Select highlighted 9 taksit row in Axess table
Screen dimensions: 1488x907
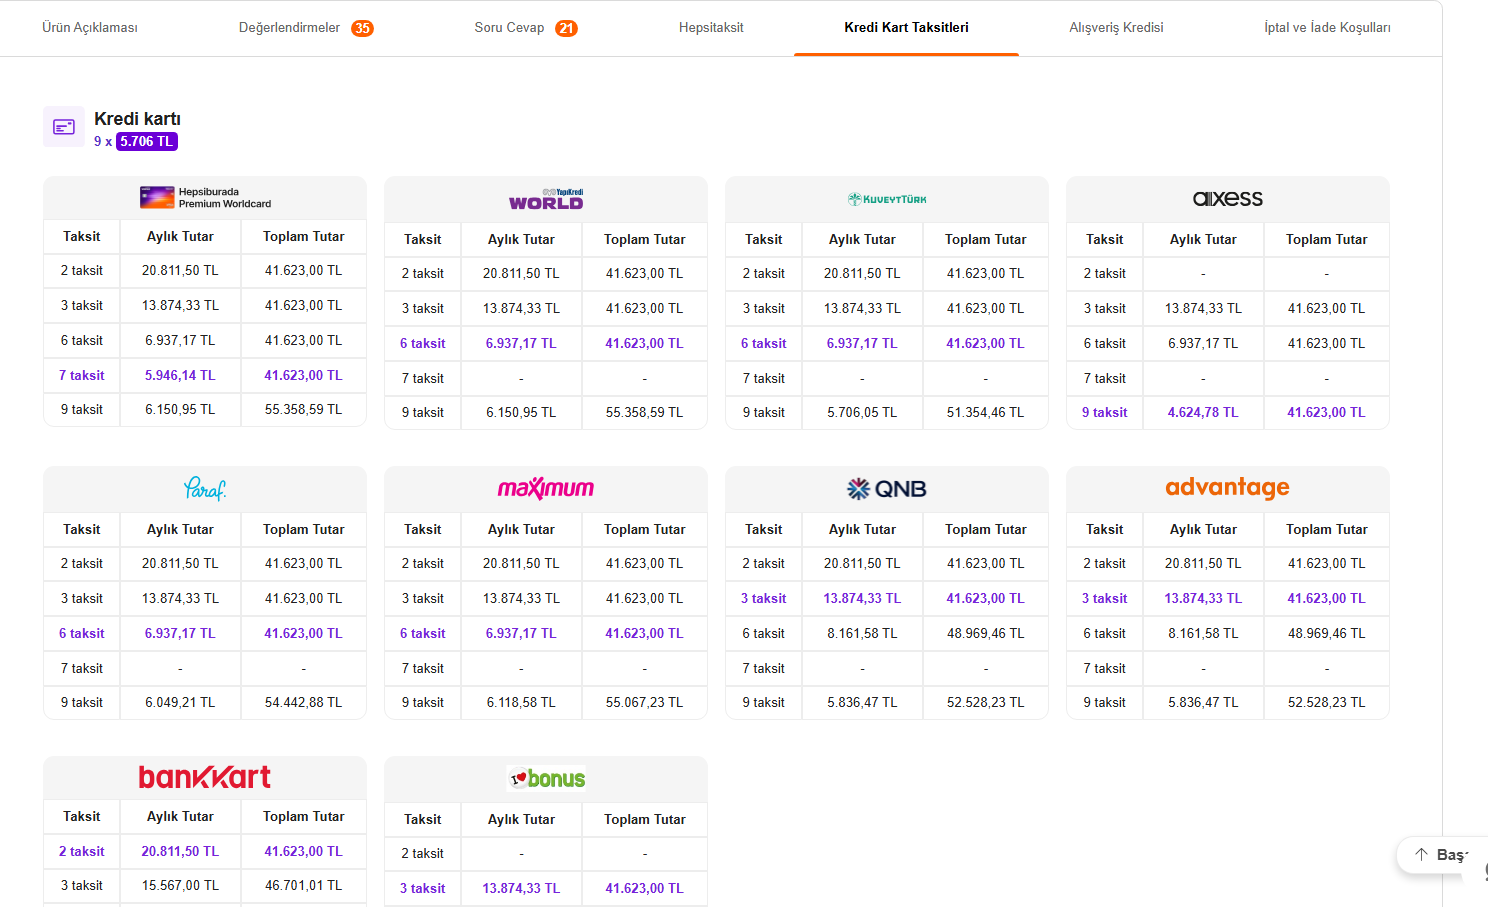pos(1228,412)
